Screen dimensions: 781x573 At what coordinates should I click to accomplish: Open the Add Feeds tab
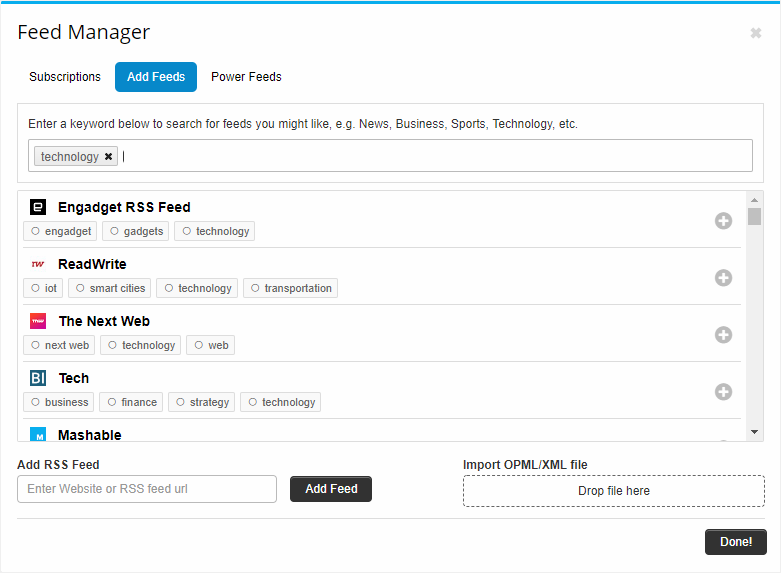[x=156, y=77]
